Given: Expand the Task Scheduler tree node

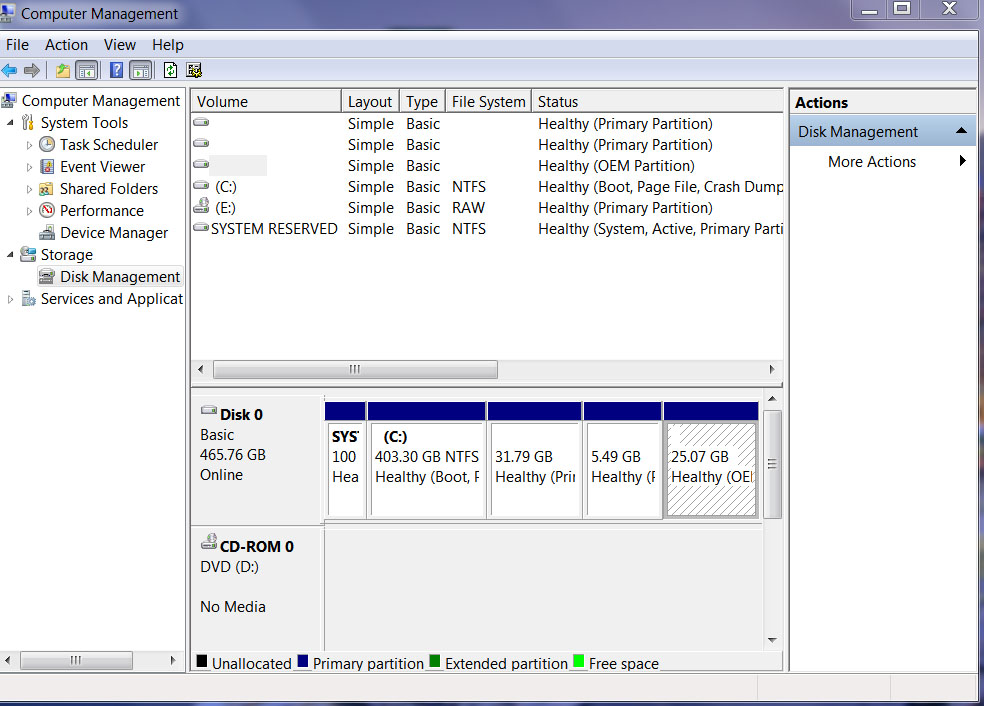Looking at the screenshot, I should click(30, 145).
